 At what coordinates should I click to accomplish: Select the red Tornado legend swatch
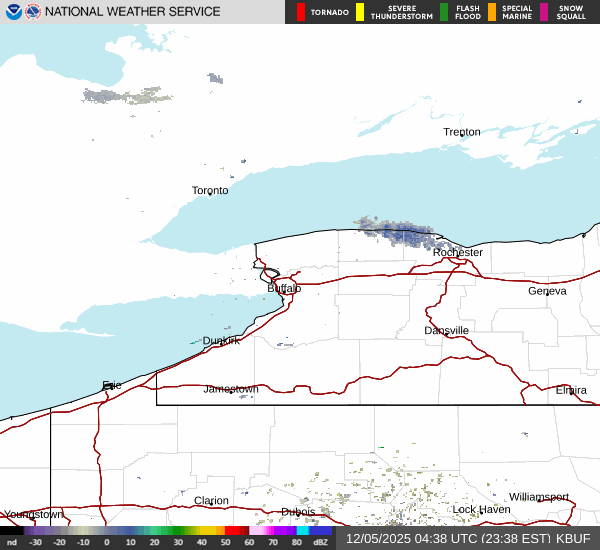[x=301, y=12]
